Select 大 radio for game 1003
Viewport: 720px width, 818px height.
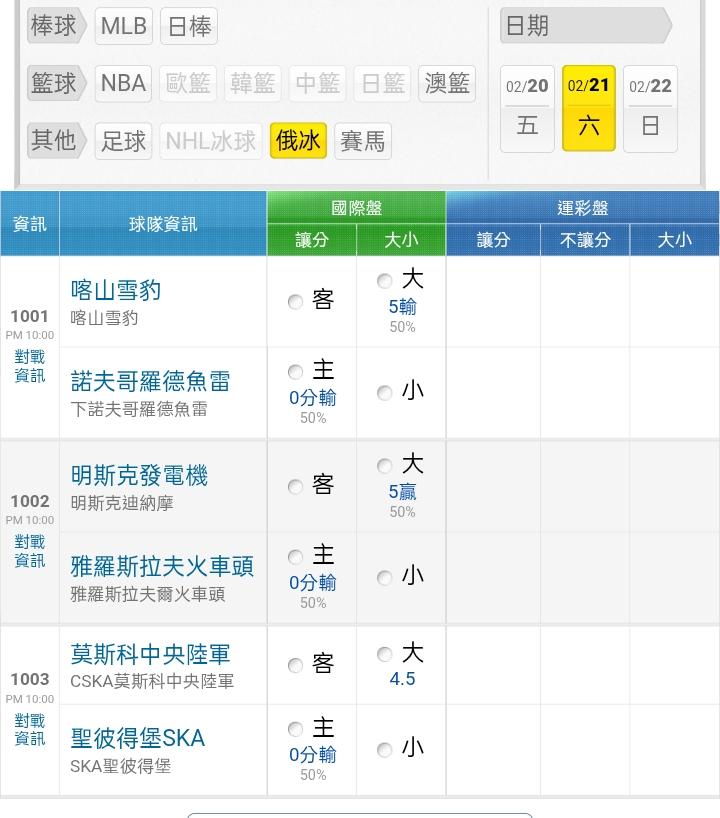click(385, 654)
